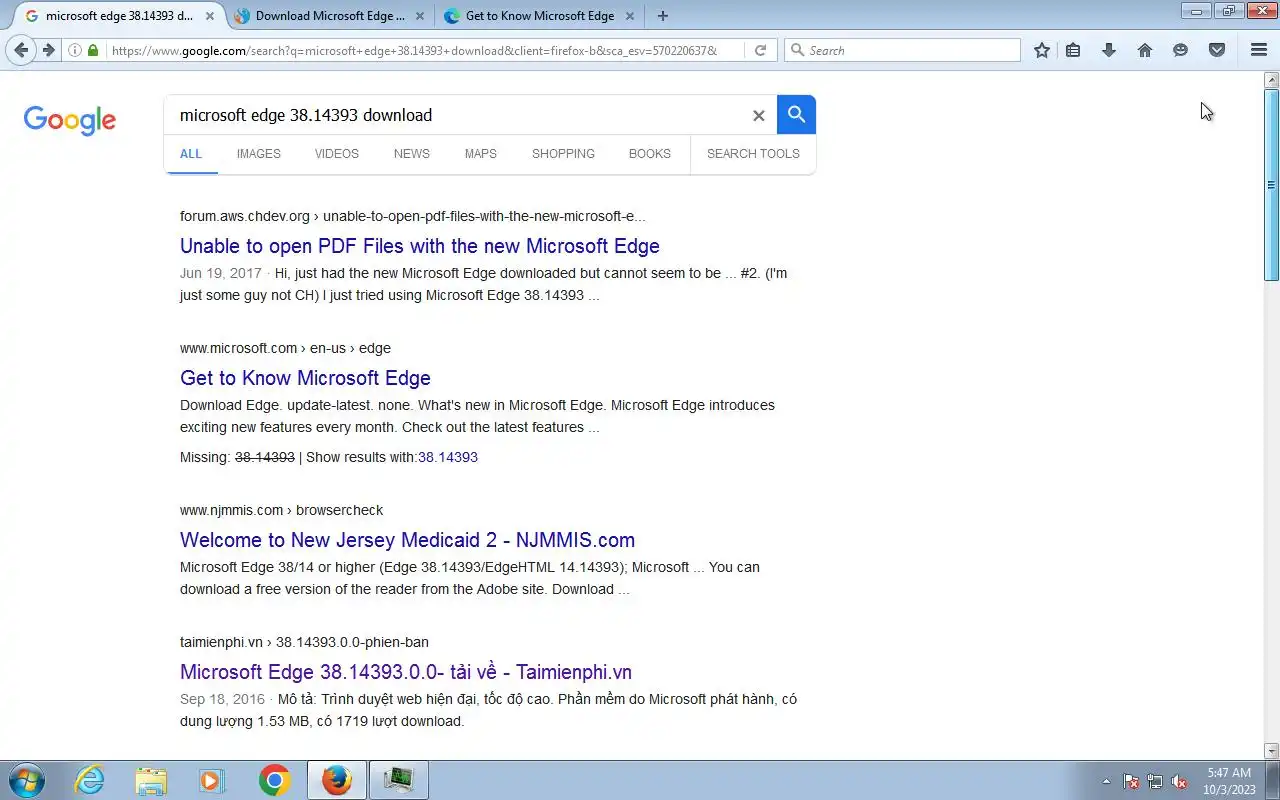This screenshot has width=1280, height=800.
Task: Open 'Get to Know Microsoft Edge' result
Action: 305,378
